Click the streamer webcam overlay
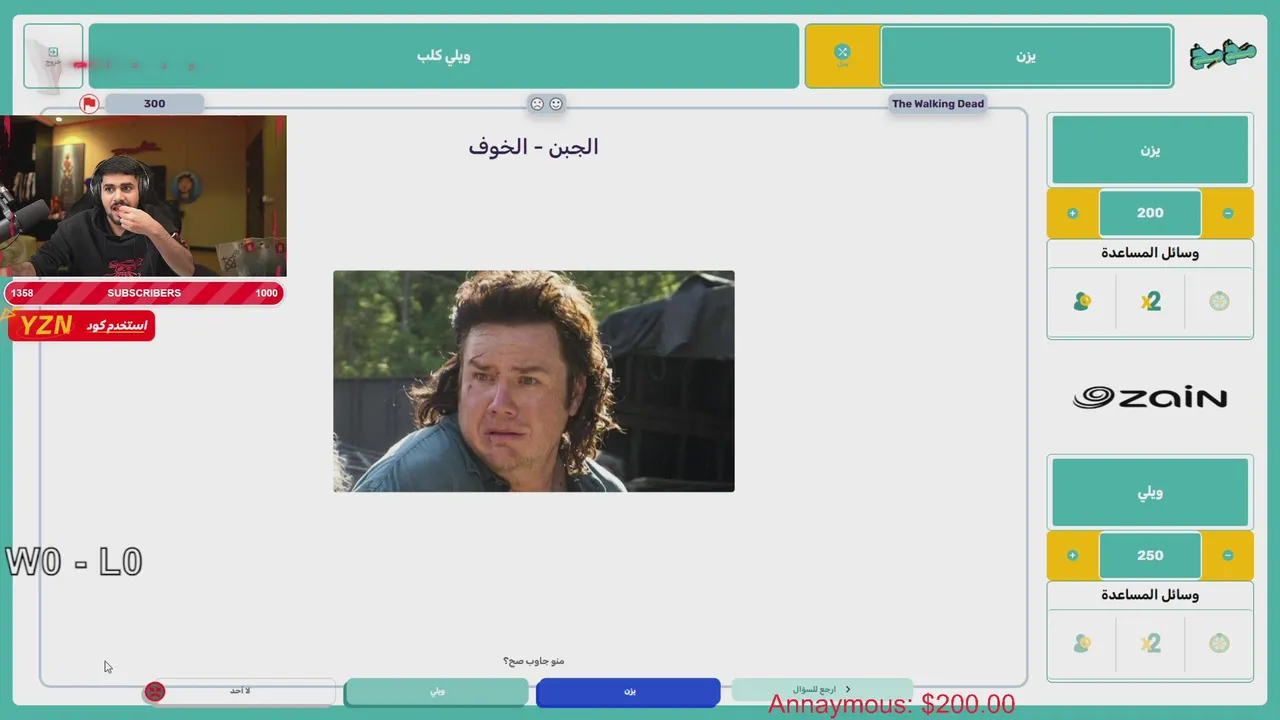Image resolution: width=1280 pixels, height=720 pixels. coord(143,196)
